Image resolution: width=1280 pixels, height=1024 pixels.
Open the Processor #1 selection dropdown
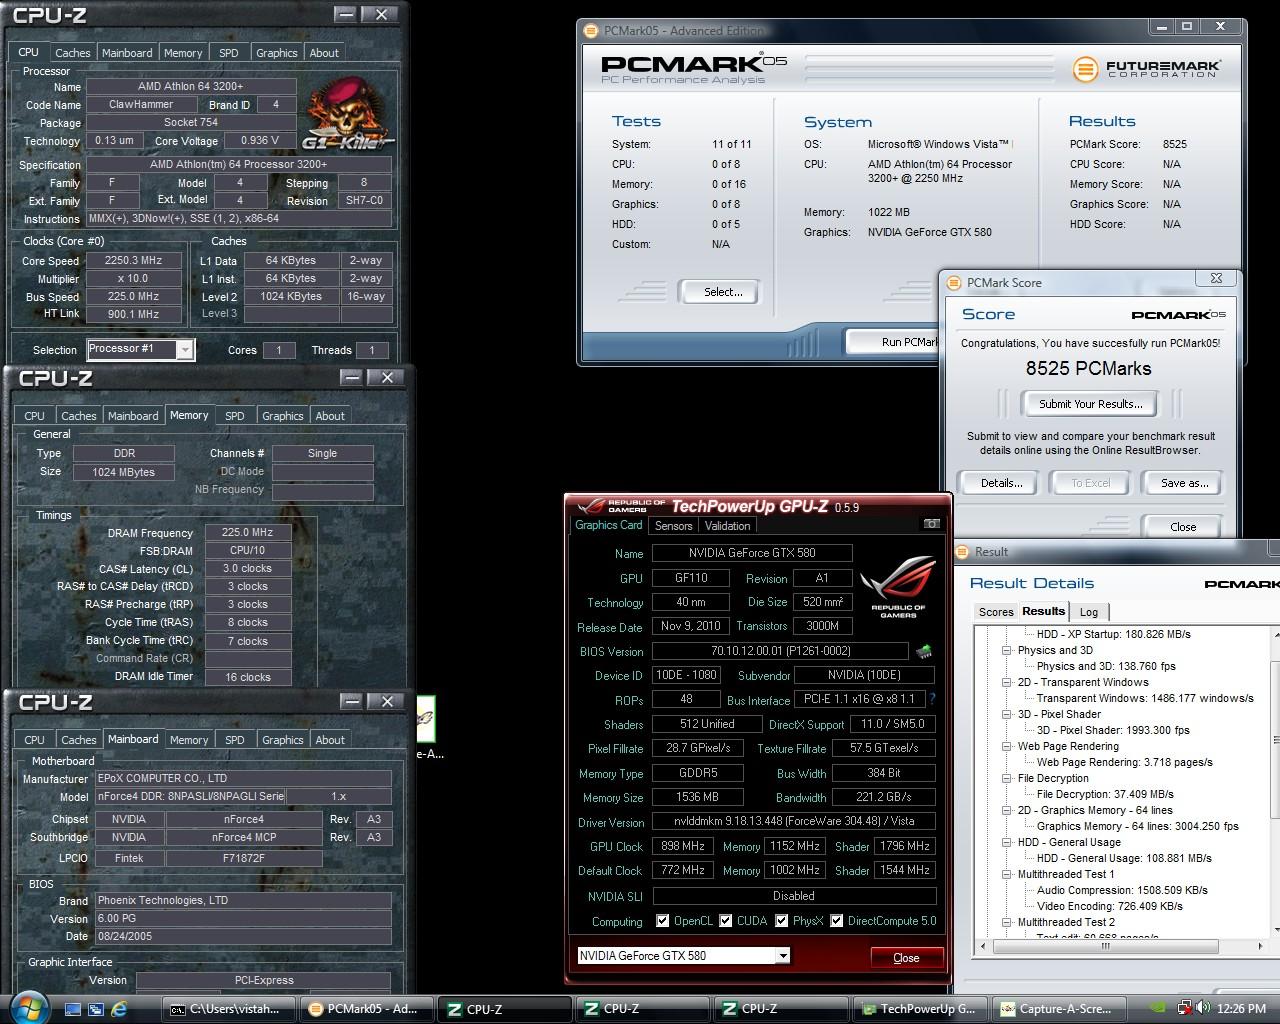click(x=185, y=349)
